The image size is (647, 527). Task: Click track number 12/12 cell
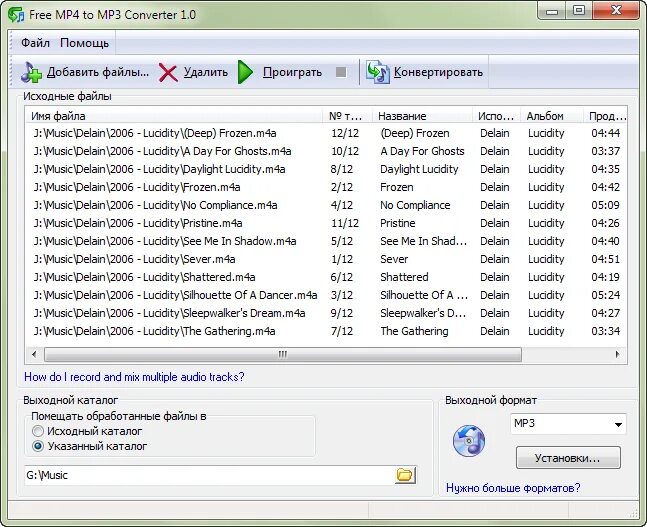click(345, 133)
